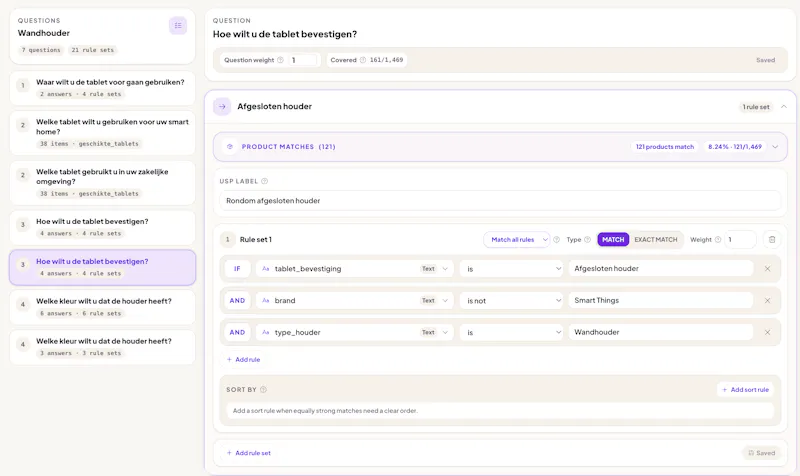The image size is (800, 476).
Task: Open the highlighted Hoe wilt u de tablet bevestigen question
Action: (103, 267)
